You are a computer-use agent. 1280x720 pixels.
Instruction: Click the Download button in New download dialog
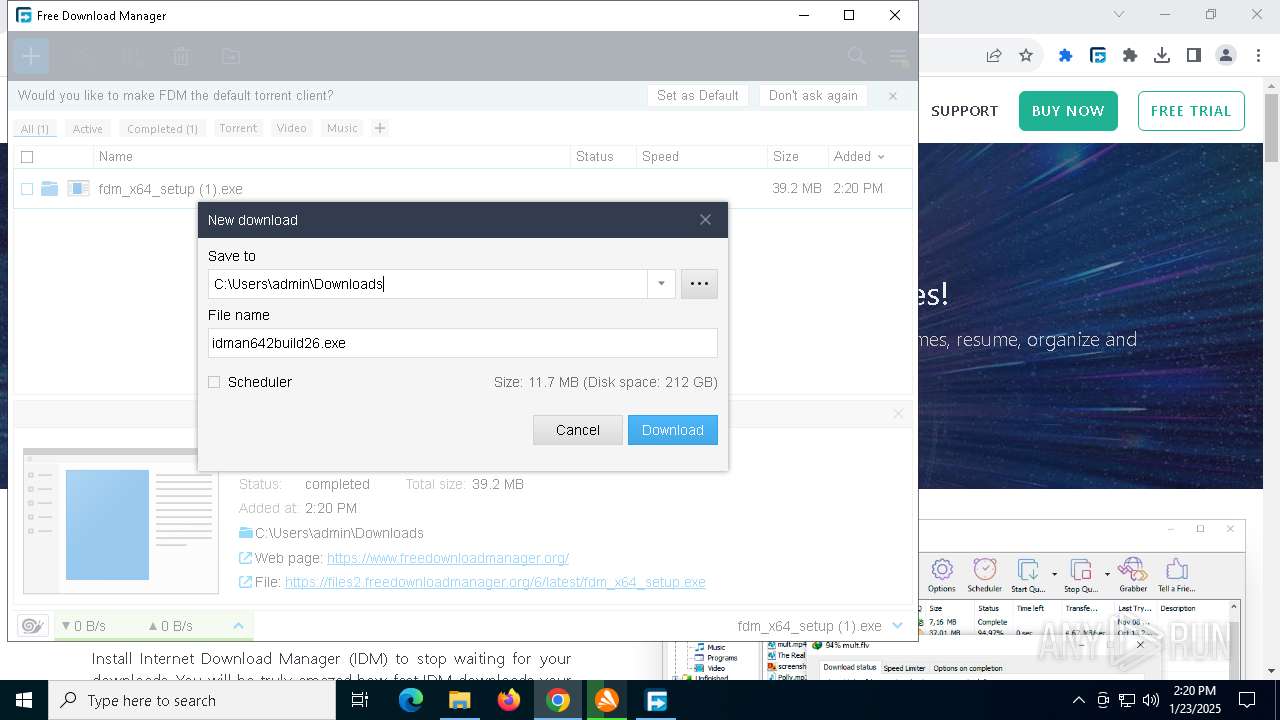pyautogui.click(x=673, y=430)
